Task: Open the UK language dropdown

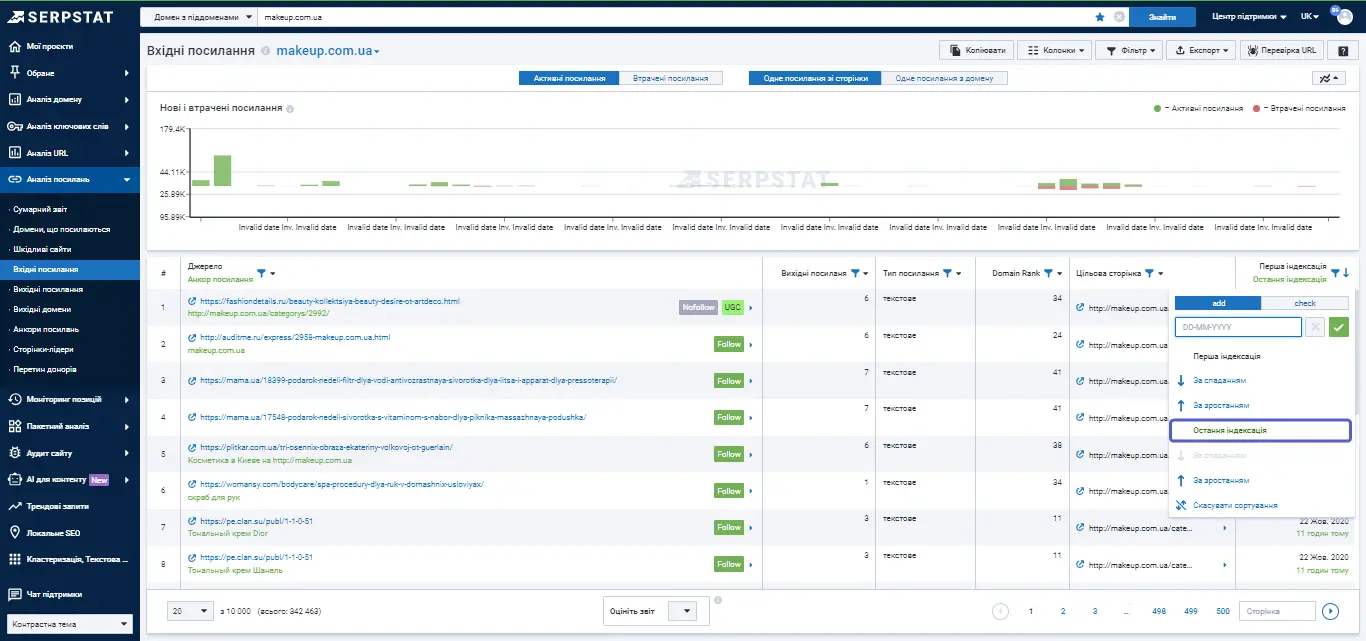Action: point(1310,17)
